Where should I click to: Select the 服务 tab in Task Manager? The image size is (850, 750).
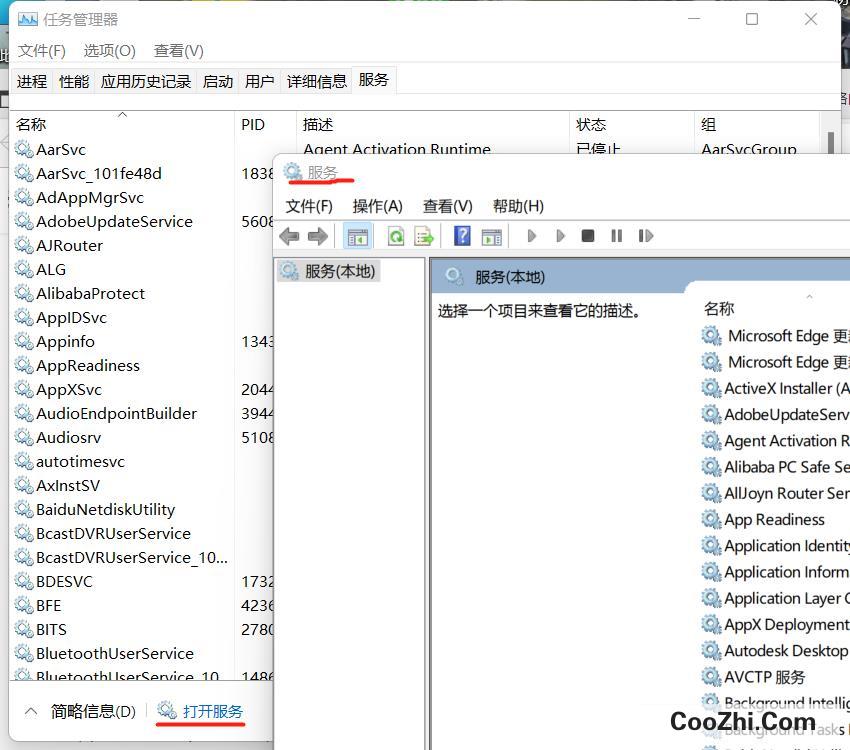tap(374, 80)
